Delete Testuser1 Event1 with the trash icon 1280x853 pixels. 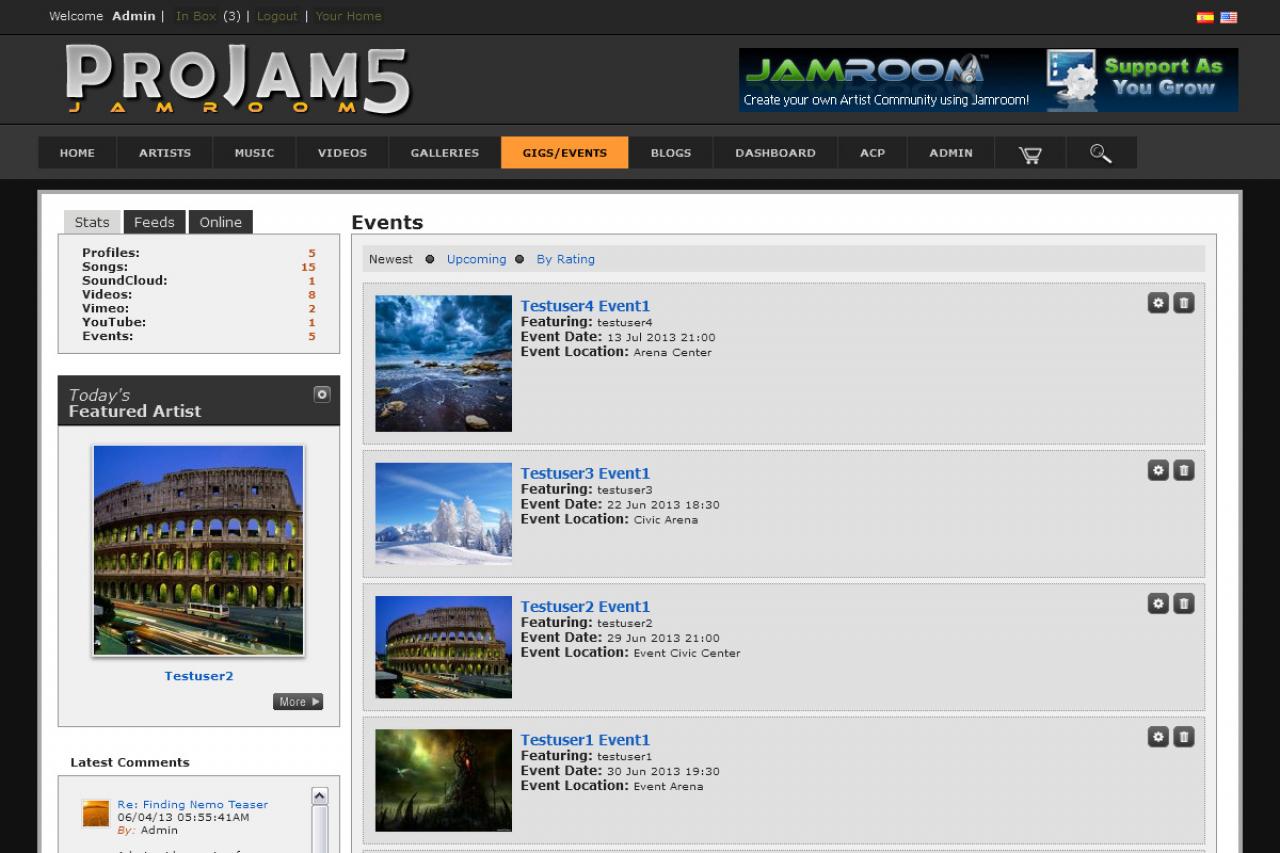point(1183,736)
